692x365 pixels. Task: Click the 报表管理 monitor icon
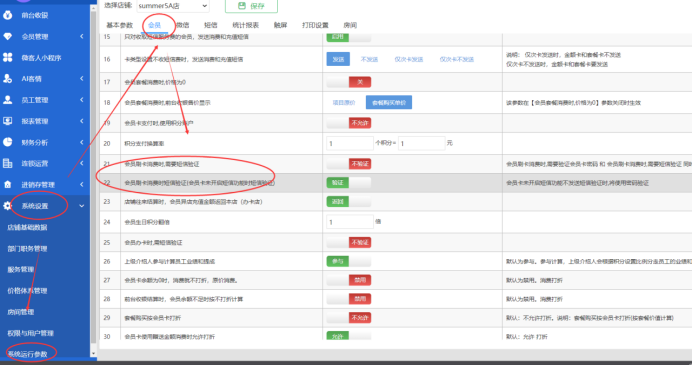(x=8, y=121)
